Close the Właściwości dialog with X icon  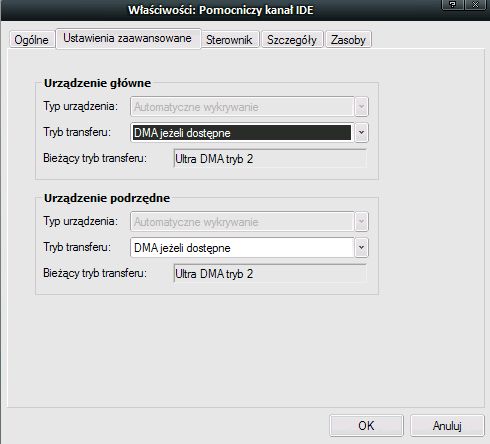475,4
